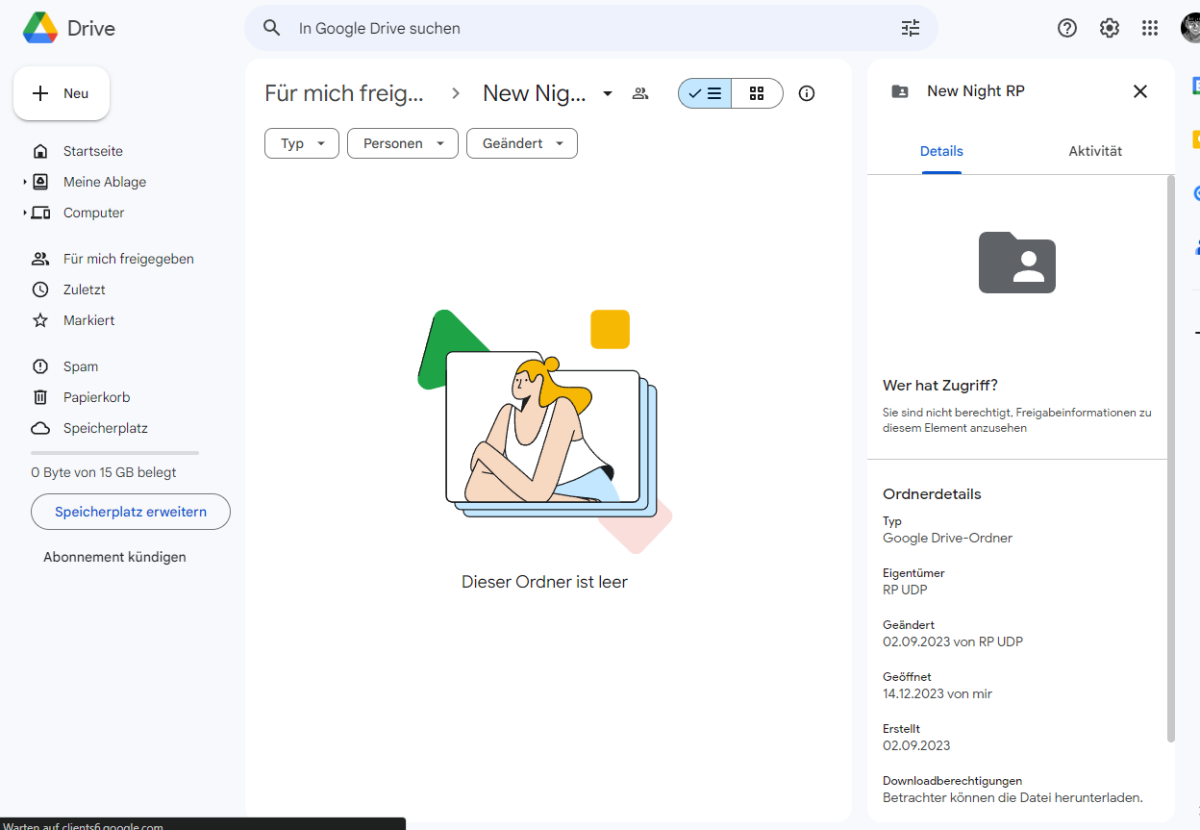Switch to list view layout
The image size is (1200, 830).
[x=705, y=94]
